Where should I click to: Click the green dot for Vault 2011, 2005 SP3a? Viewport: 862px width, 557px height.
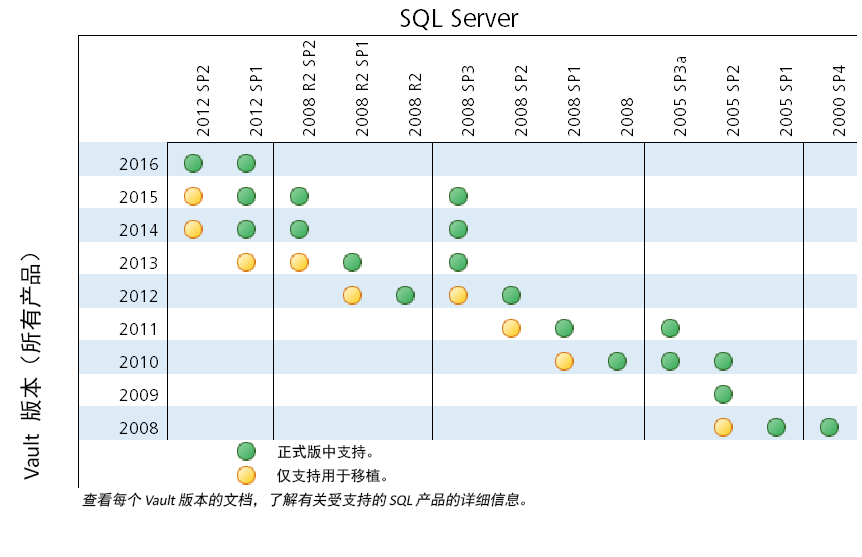click(670, 328)
